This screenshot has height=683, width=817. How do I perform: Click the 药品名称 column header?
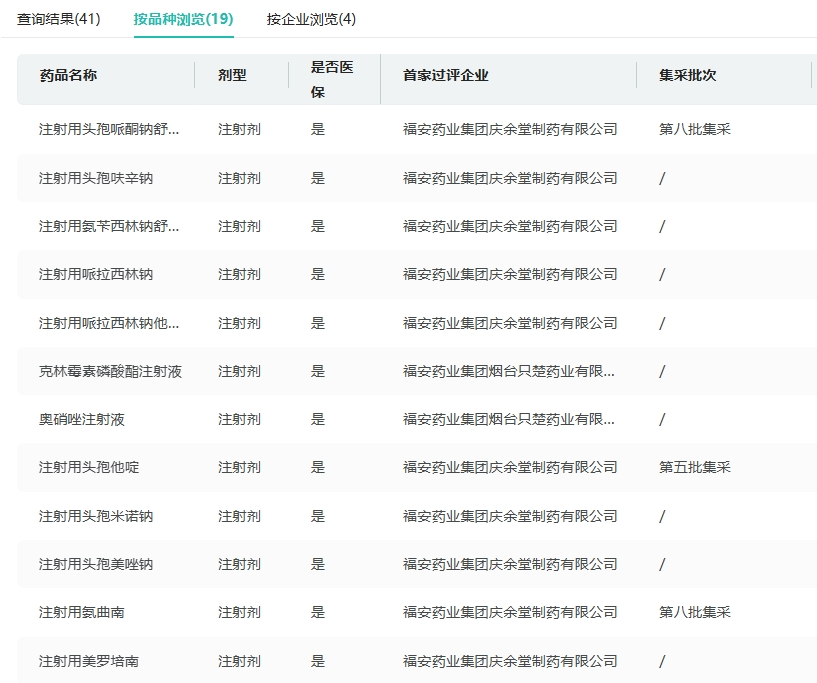68,75
